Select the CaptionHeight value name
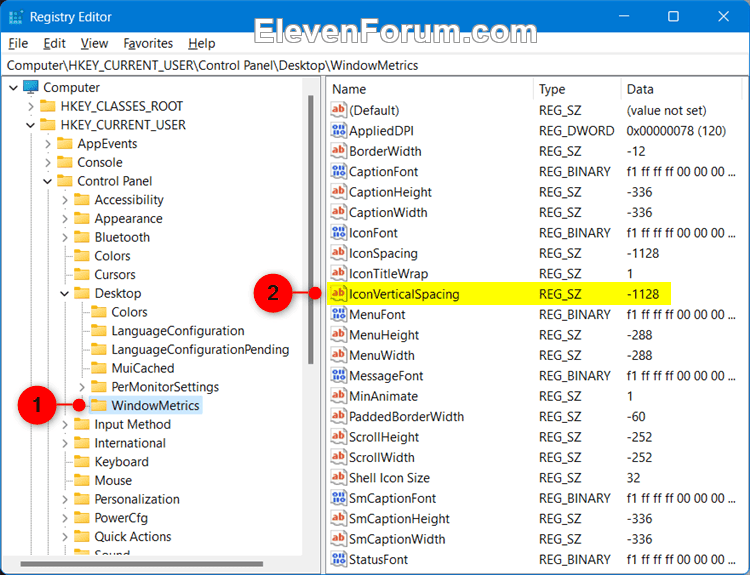Screen dimensions: 750x575 tap(390, 192)
